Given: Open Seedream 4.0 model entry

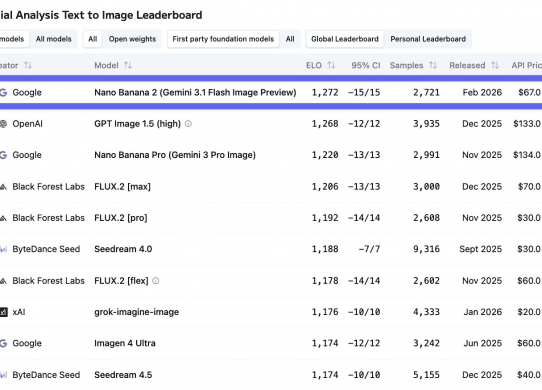Looking at the screenshot, I should 123,249.
